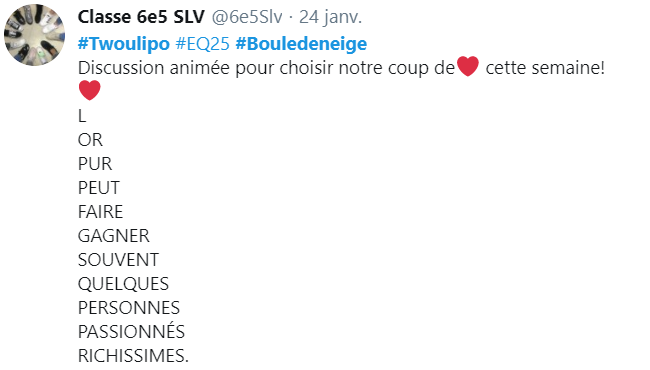
Task: Click the word GAGNER in the poem
Action: pyautogui.click(x=114, y=236)
